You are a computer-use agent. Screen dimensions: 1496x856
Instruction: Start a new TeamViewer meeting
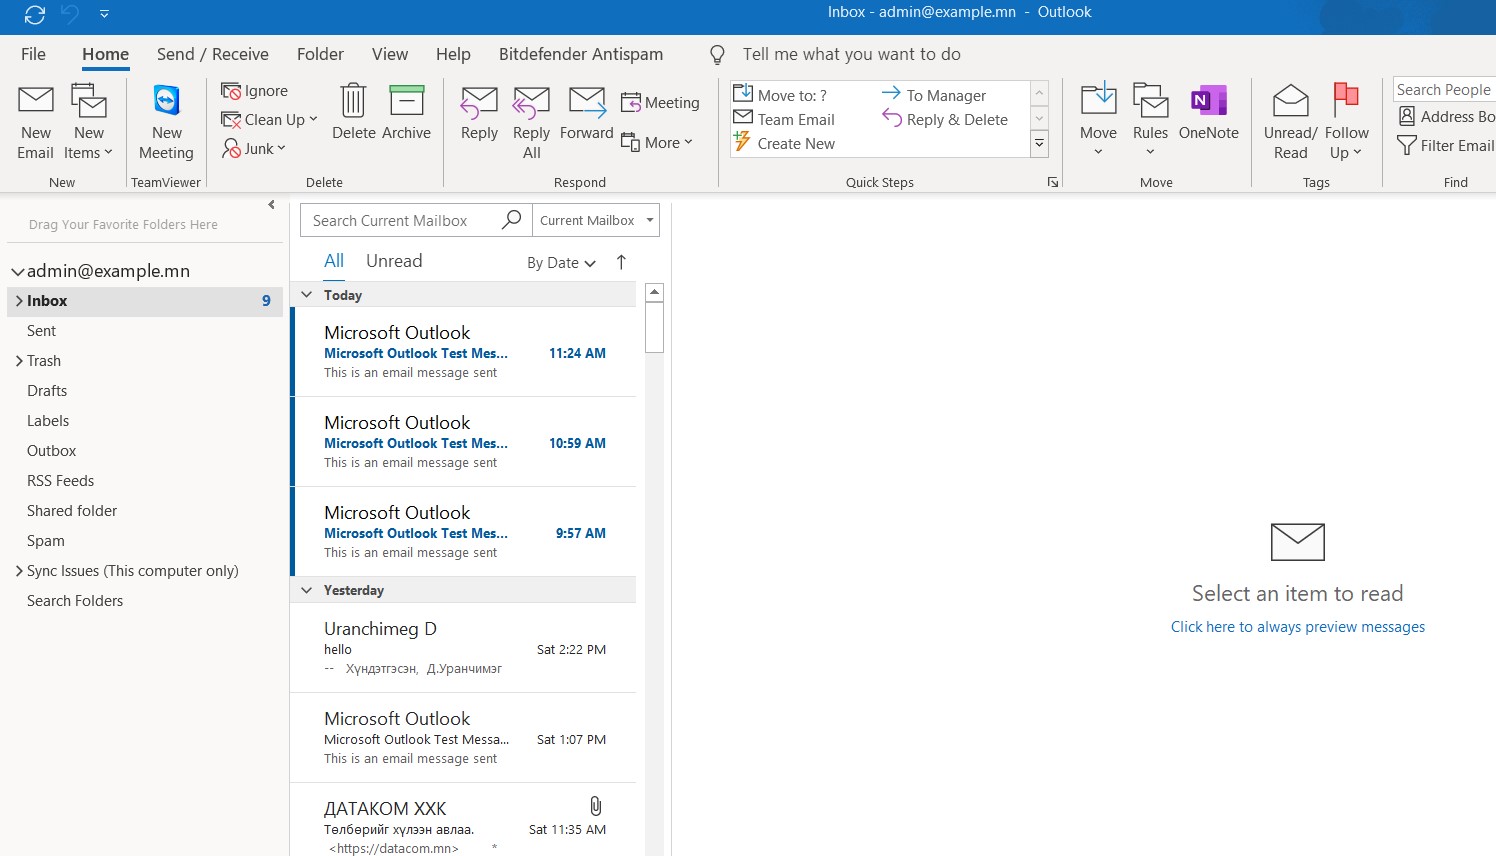[x=166, y=123]
